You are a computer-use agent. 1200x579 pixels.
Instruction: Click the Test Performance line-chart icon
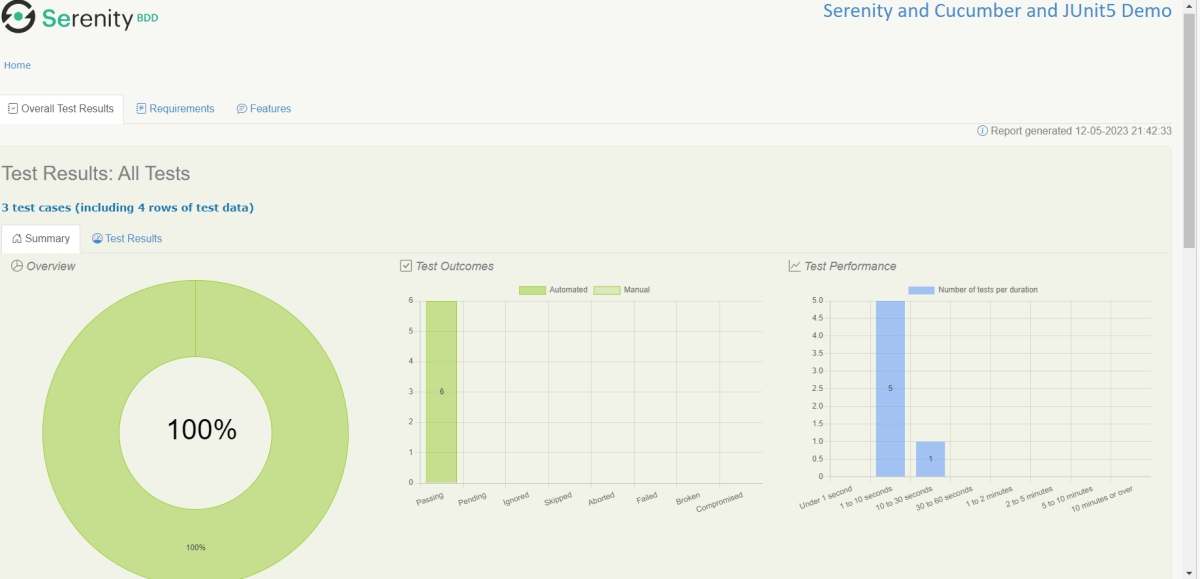point(794,266)
